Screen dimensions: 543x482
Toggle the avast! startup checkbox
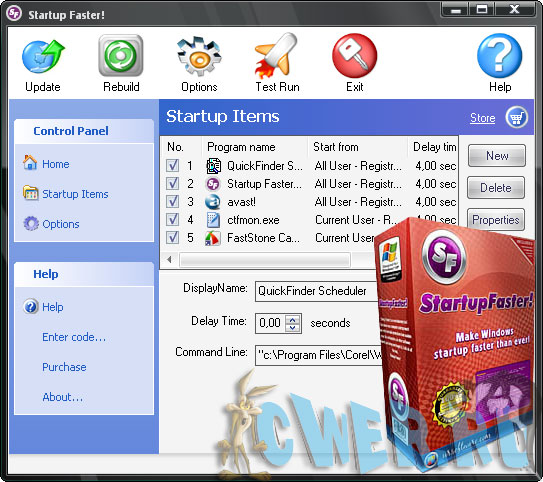coord(172,202)
